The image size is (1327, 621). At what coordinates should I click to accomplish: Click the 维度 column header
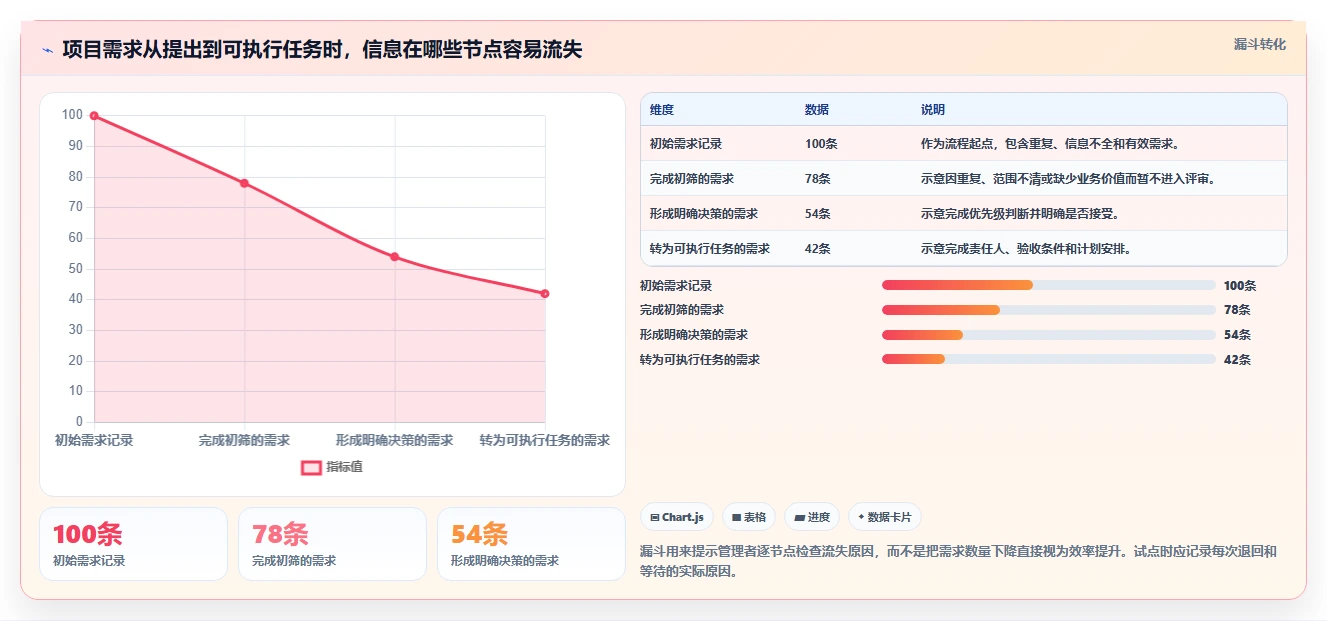tap(662, 110)
